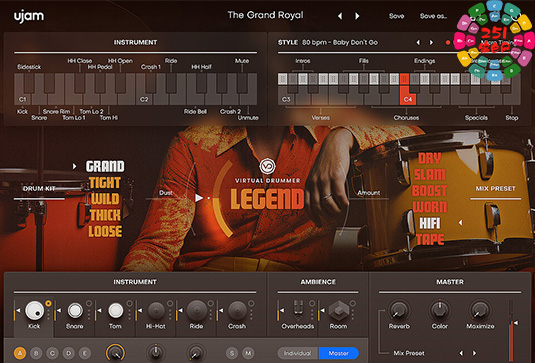Select the LOOSE drum kit
Screen dimensions: 535x363
tap(105, 232)
